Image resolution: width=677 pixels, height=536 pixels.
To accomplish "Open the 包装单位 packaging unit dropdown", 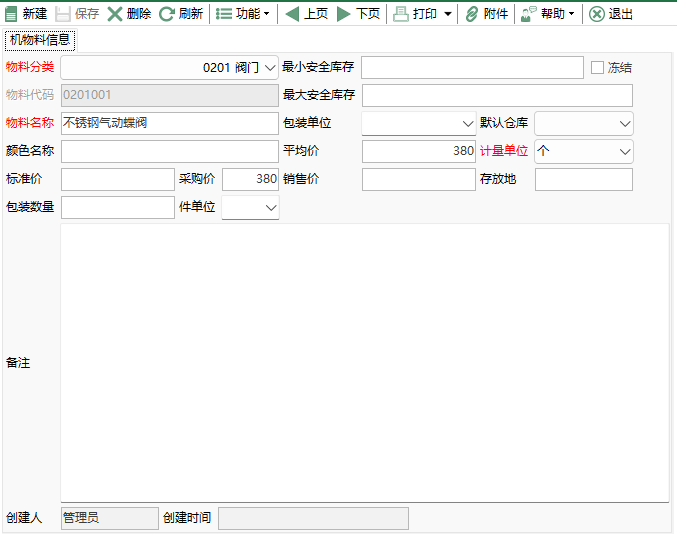I will point(468,124).
